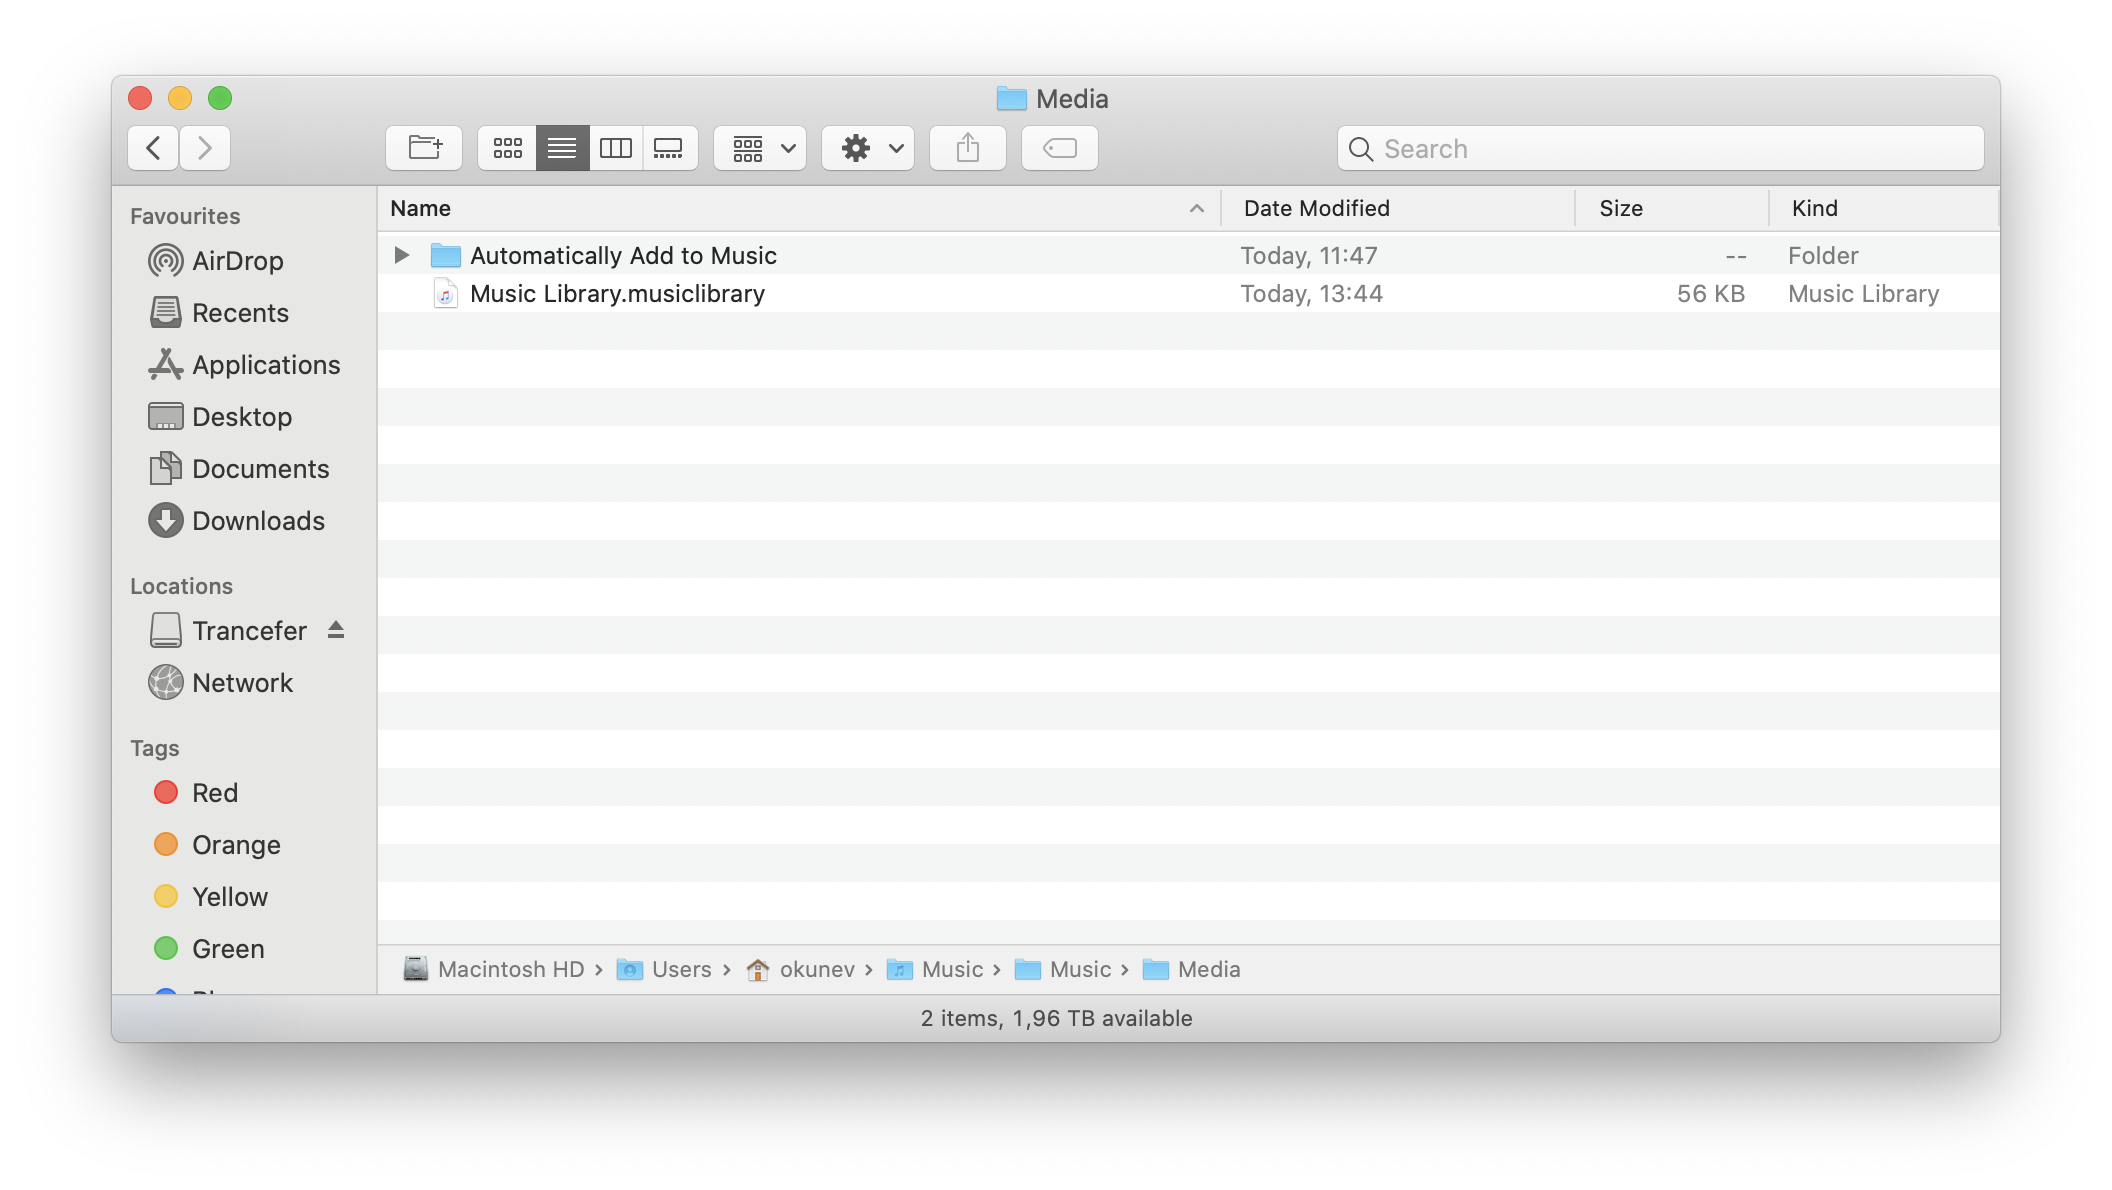Switch to icon view

(x=507, y=148)
